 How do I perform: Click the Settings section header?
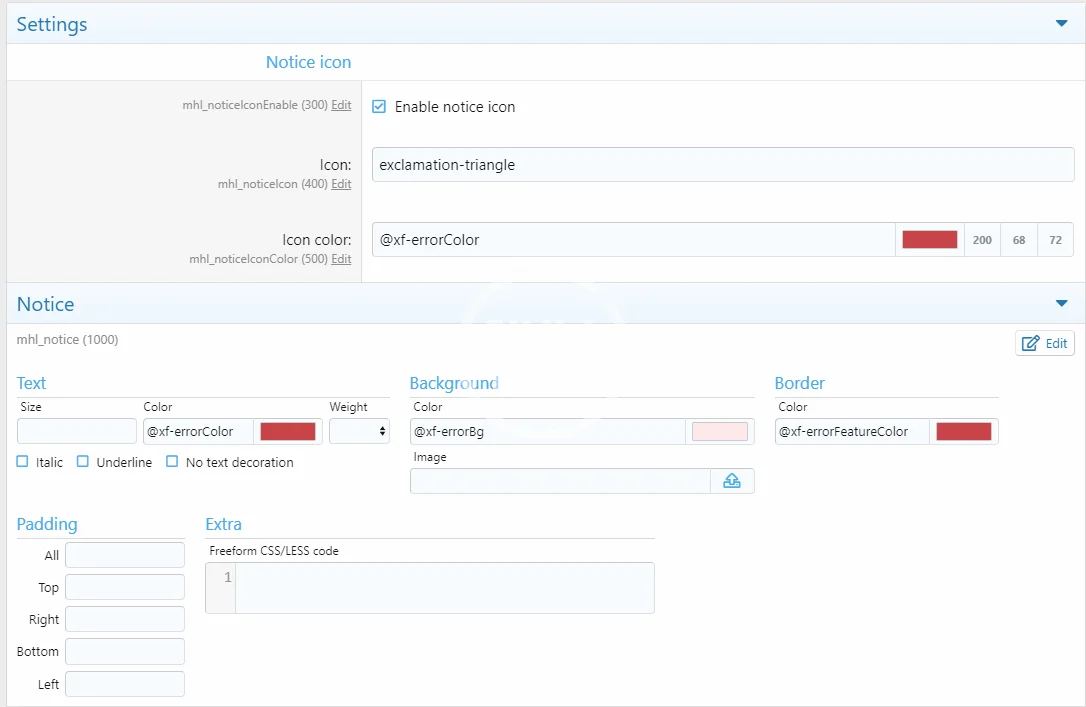pos(546,24)
